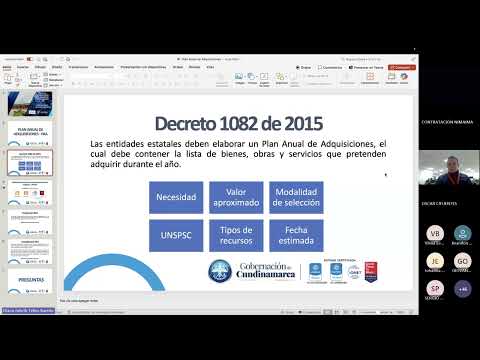Click the Gobernación de Cundinamarca logo

[x=252, y=271]
